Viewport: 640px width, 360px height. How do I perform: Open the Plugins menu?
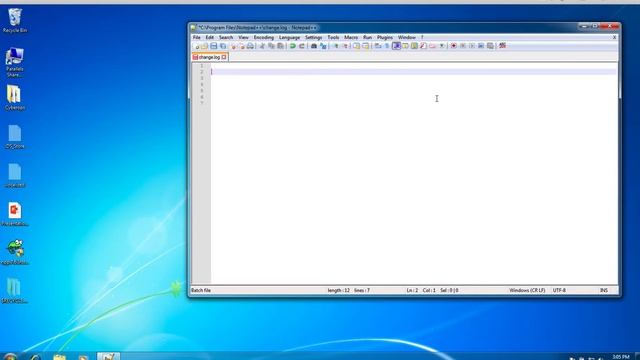point(384,38)
